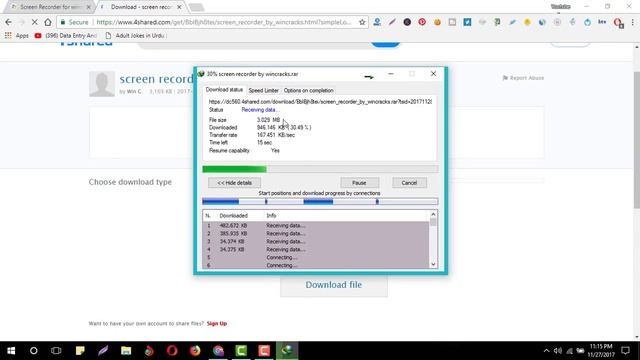640x360 pixels.
Task: Stop loading the 4shared page
Action: (35, 22)
